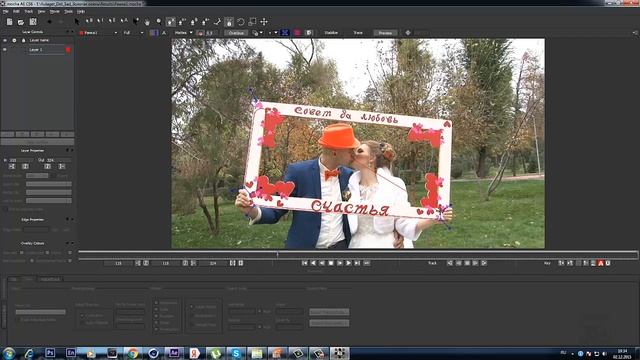Open the Full resolution dropdown
The width and height of the screenshot is (640, 360).
click(133, 33)
